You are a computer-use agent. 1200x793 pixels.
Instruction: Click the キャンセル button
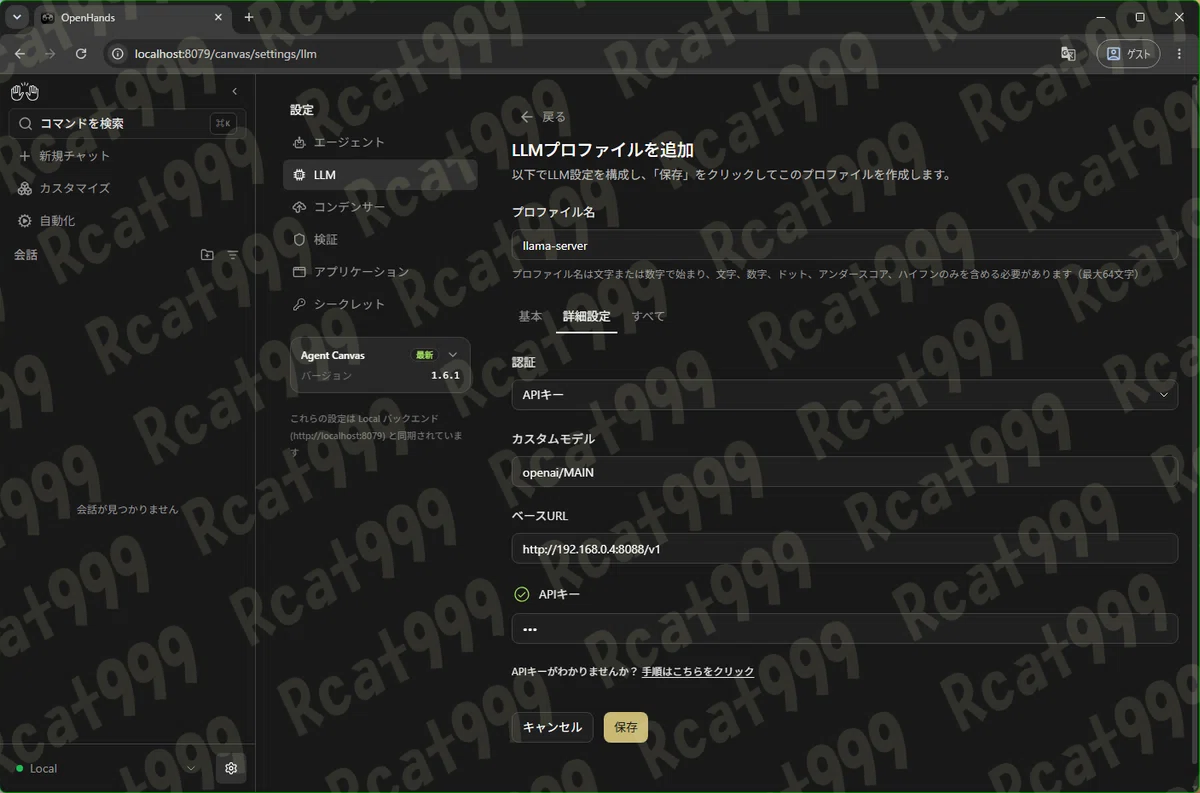[552, 727]
